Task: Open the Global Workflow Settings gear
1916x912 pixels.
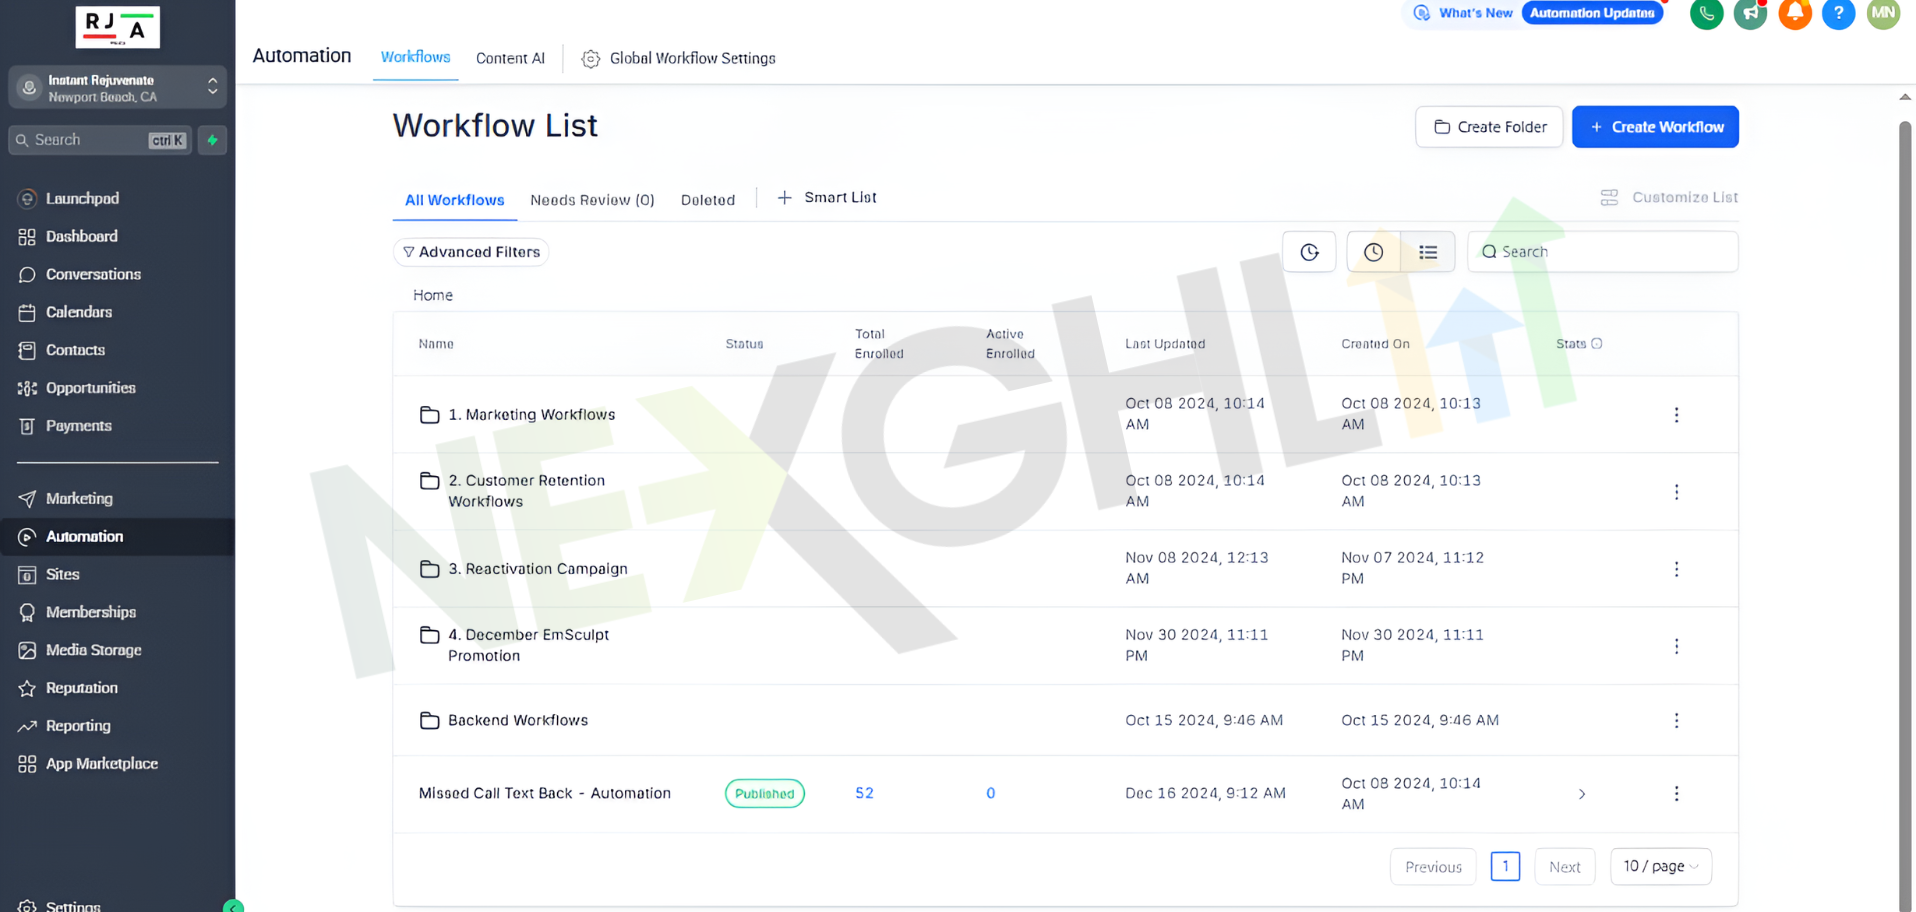Action: (x=591, y=59)
